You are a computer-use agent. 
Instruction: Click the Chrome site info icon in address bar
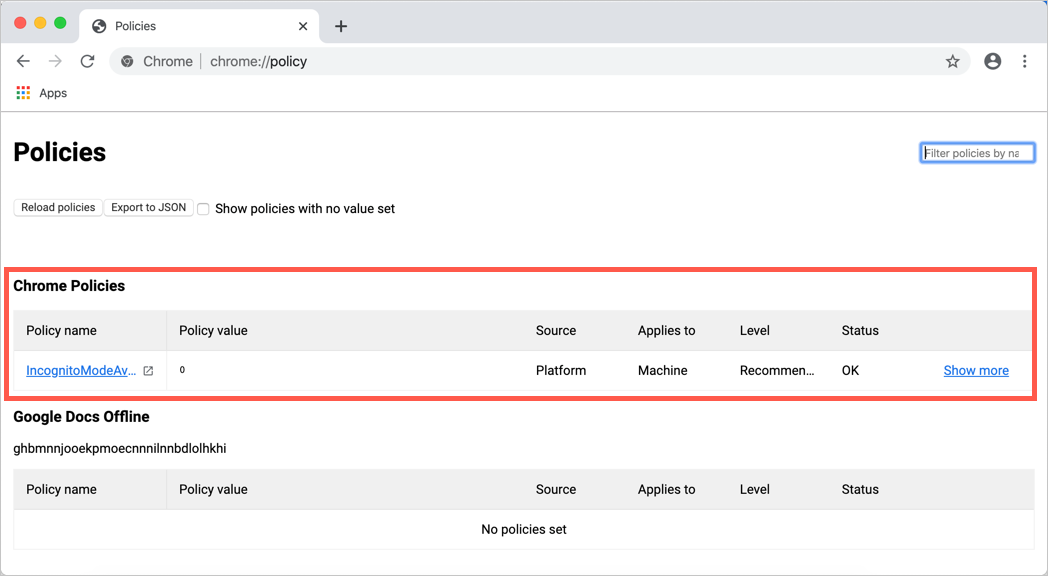pyautogui.click(x=128, y=61)
